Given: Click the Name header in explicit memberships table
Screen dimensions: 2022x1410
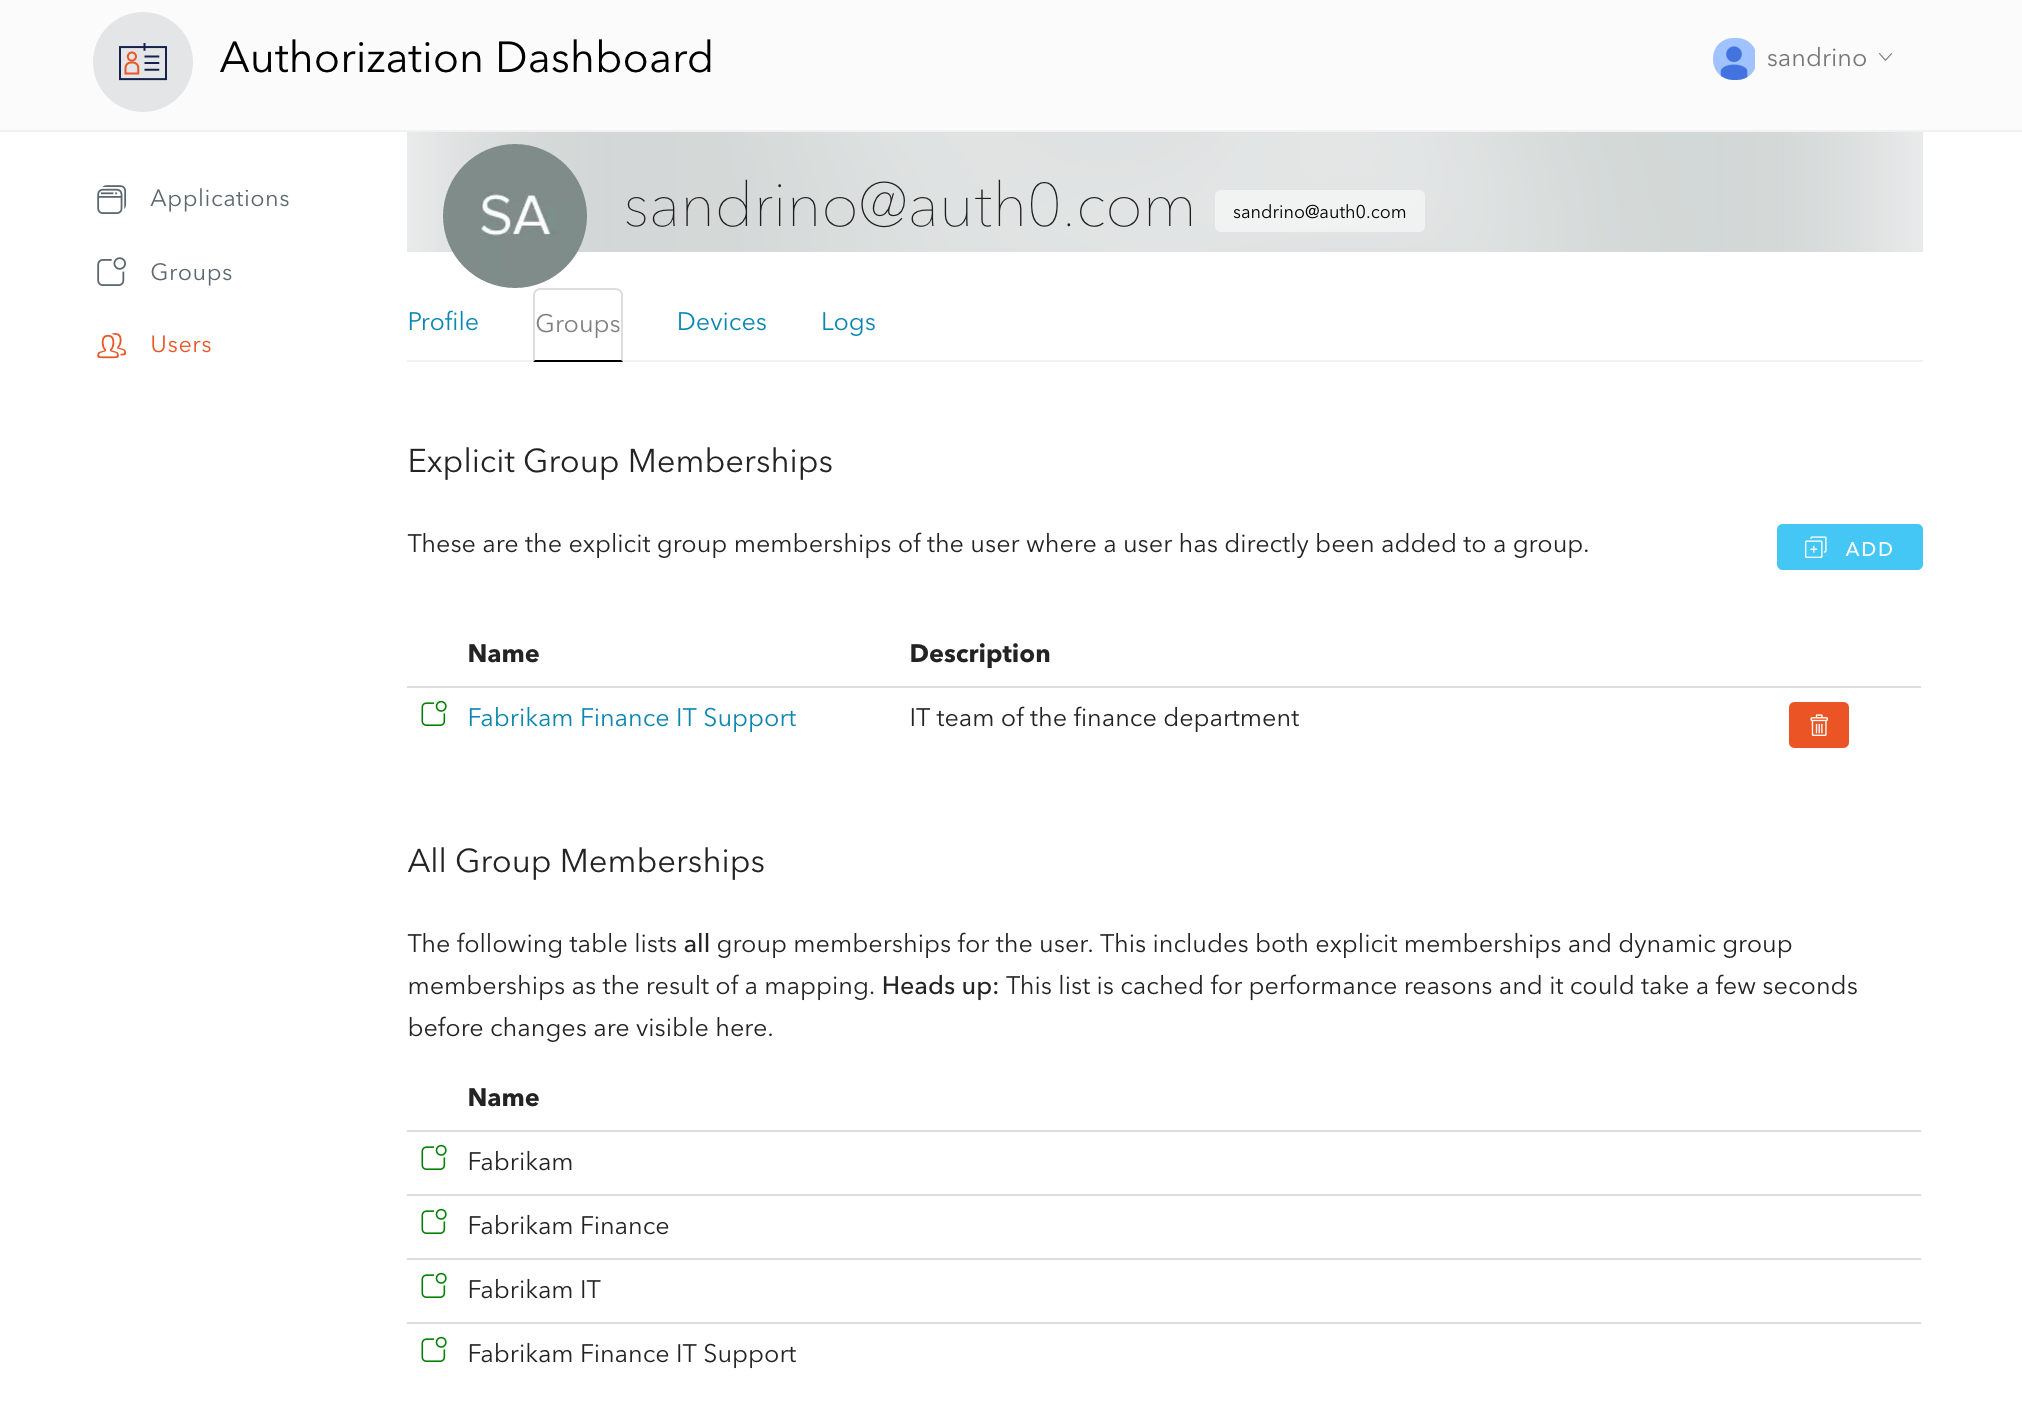Looking at the screenshot, I should click(x=503, y=653).
